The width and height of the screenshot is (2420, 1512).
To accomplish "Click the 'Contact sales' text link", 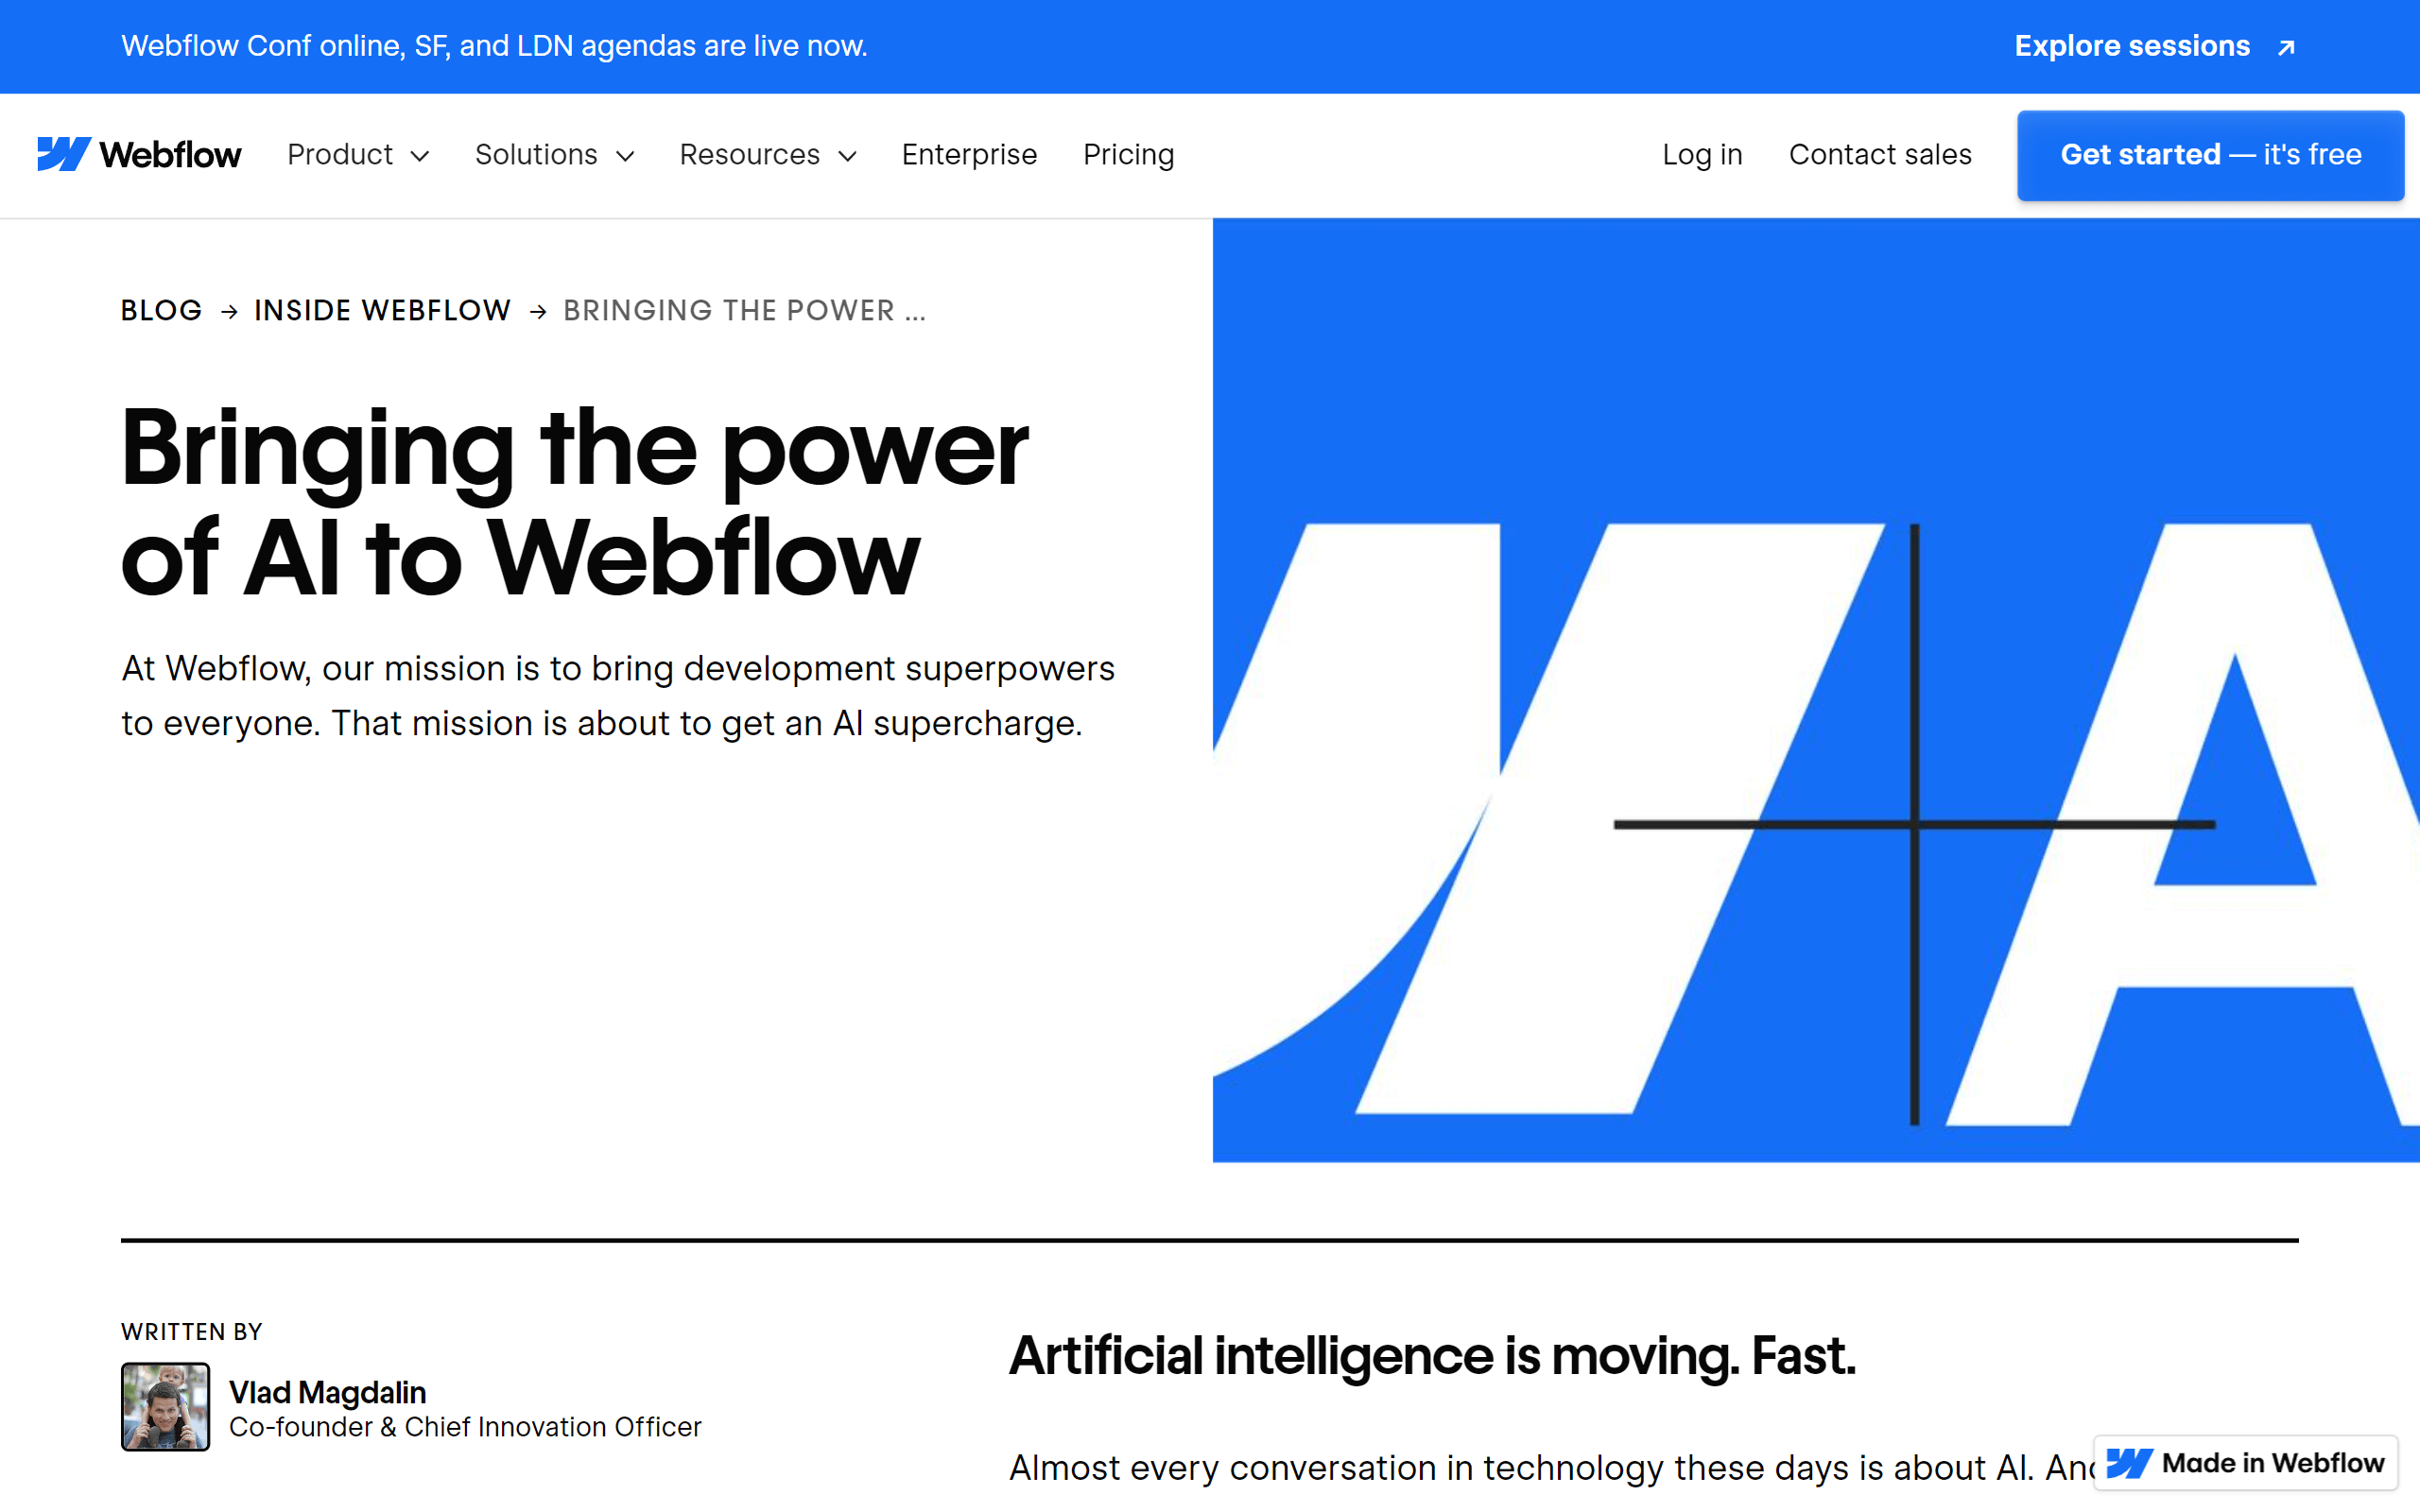I will tap(1880, 155).
